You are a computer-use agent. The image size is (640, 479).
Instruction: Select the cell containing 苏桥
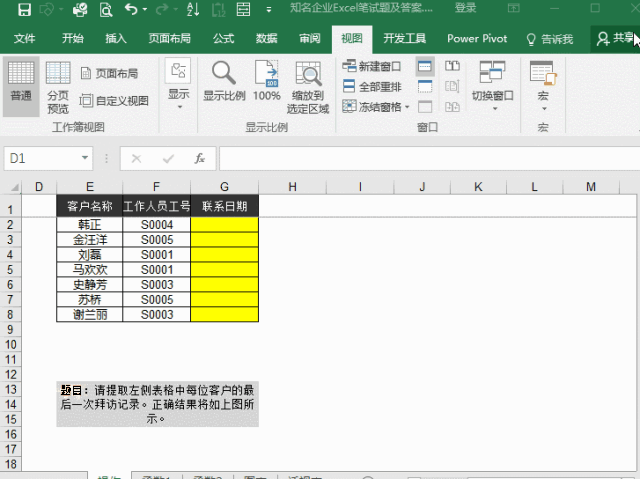click(x=90, y=299)
